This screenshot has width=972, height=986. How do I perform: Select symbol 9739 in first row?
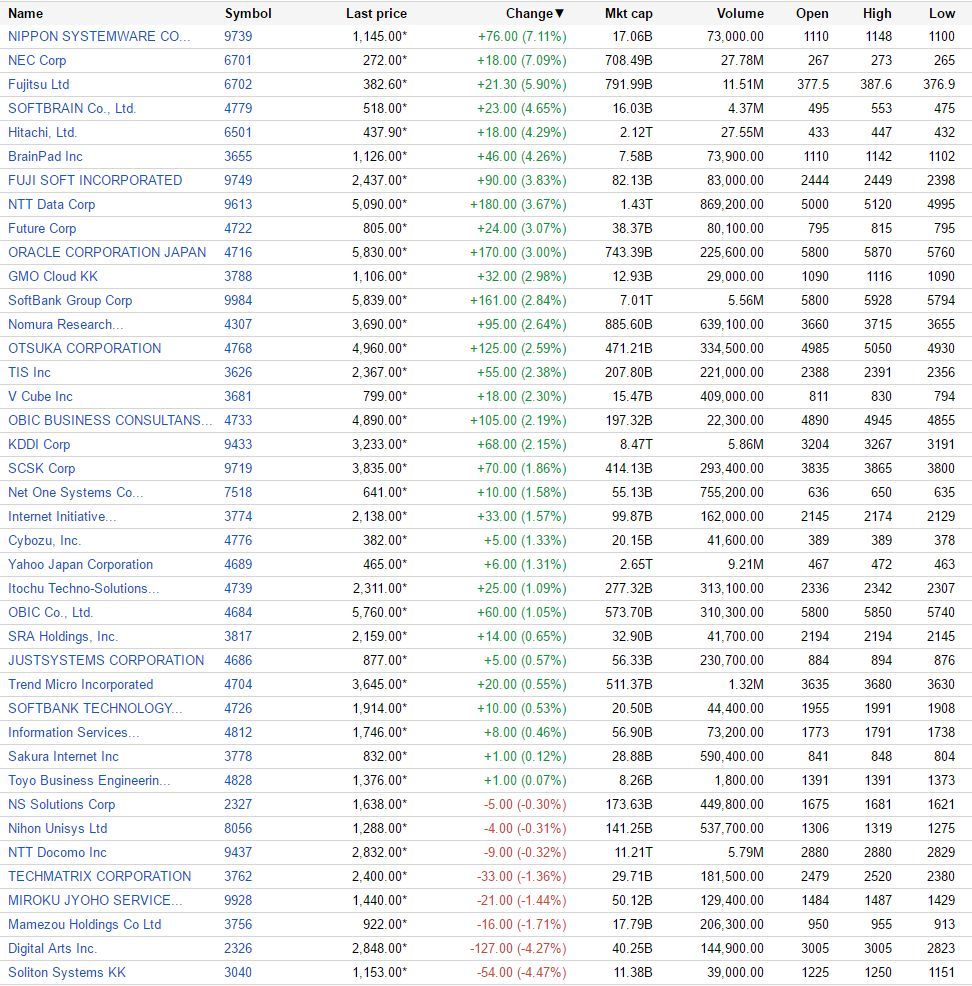click(238, 36)
